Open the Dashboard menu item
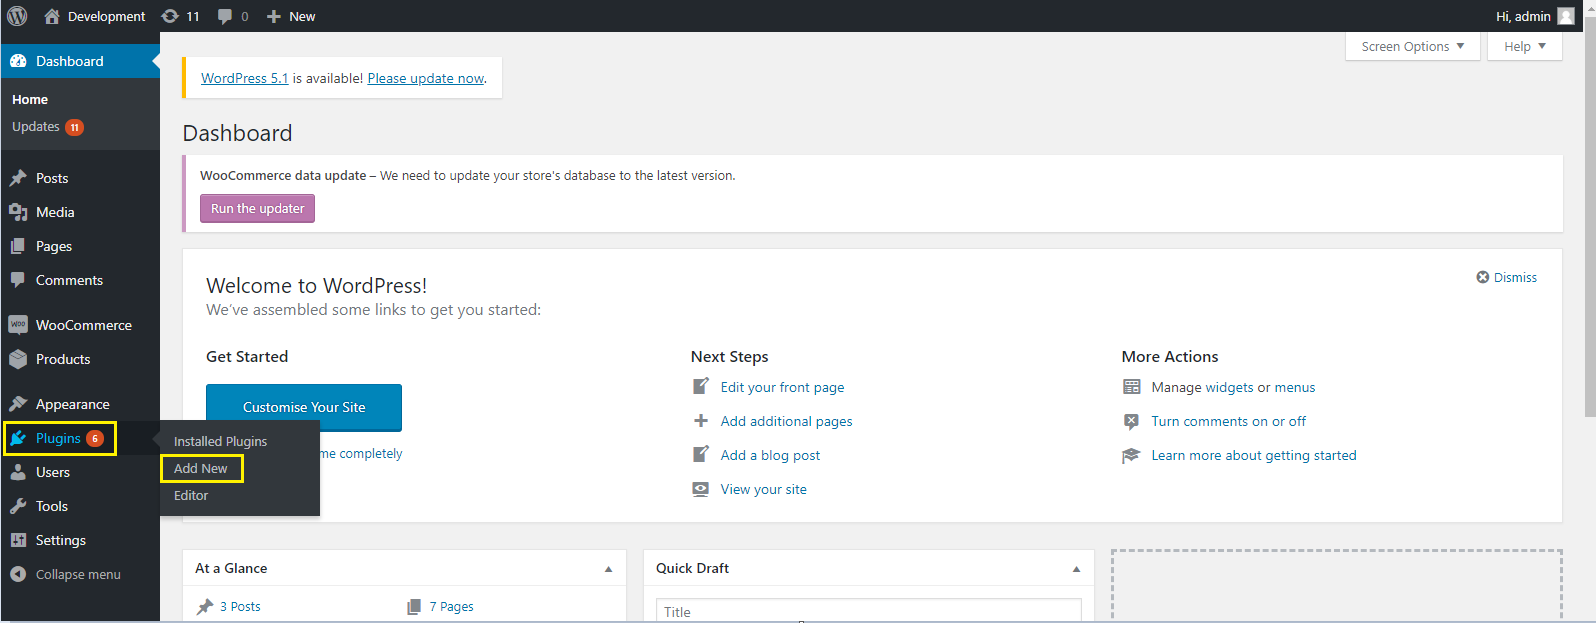 (80, 61)
